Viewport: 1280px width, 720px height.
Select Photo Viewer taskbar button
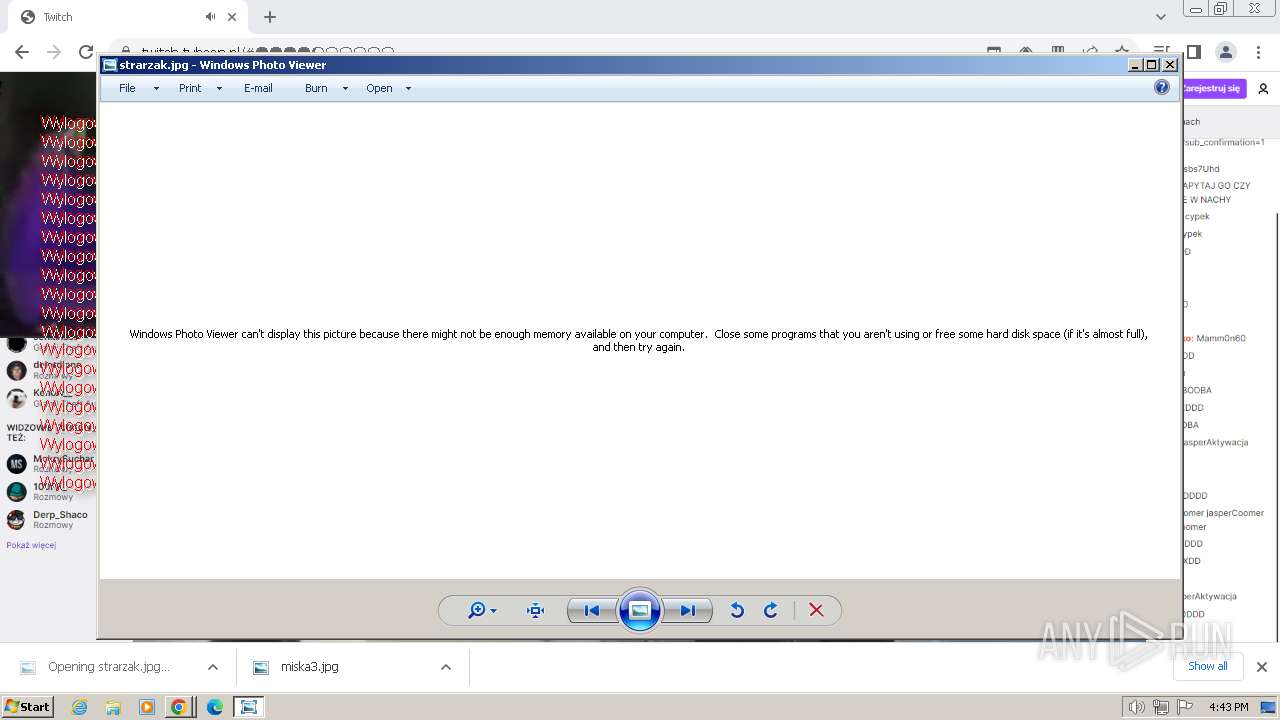248,707
